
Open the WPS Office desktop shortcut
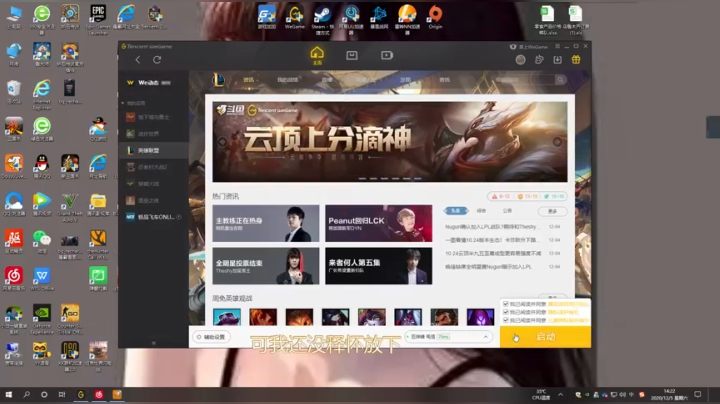tap(42, 279)
